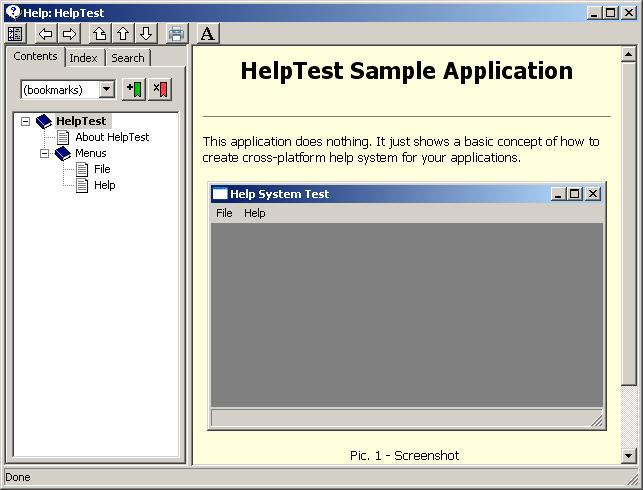Select the Menus tree item
Screen dimensions: 643x490
click(91, 153)
